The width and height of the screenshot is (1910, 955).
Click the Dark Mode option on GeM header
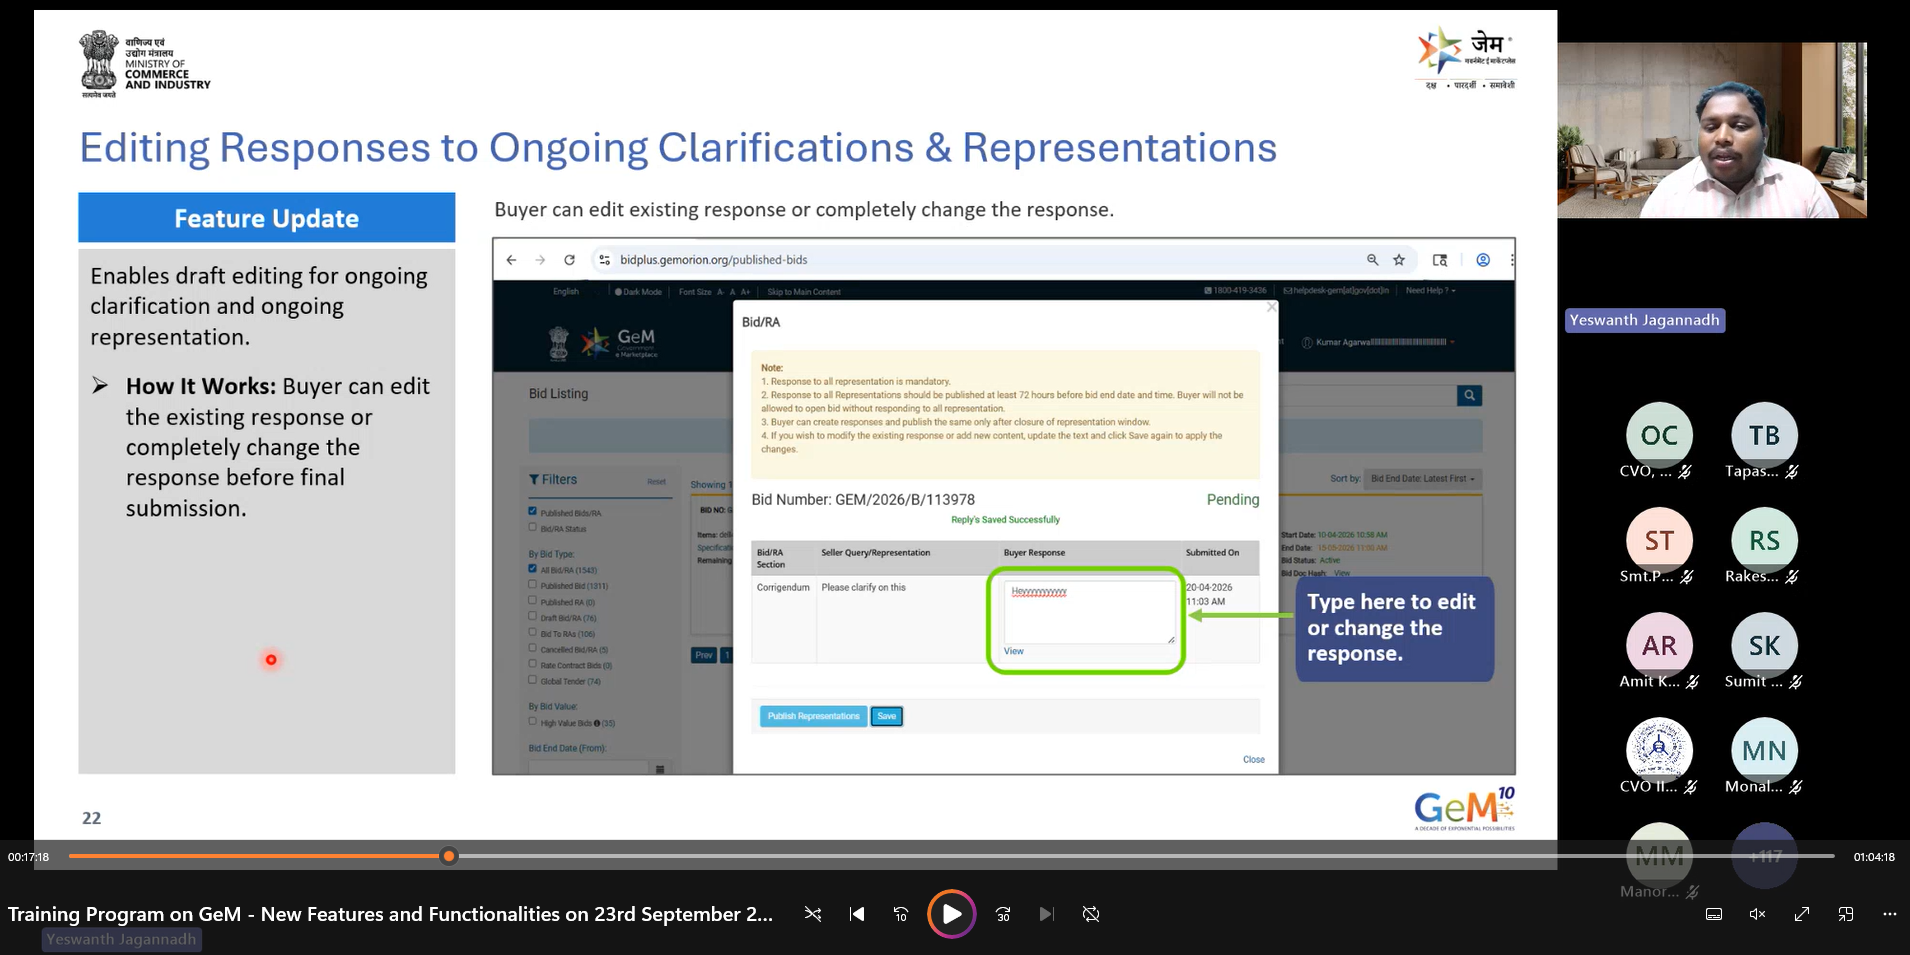pos(638,292)
